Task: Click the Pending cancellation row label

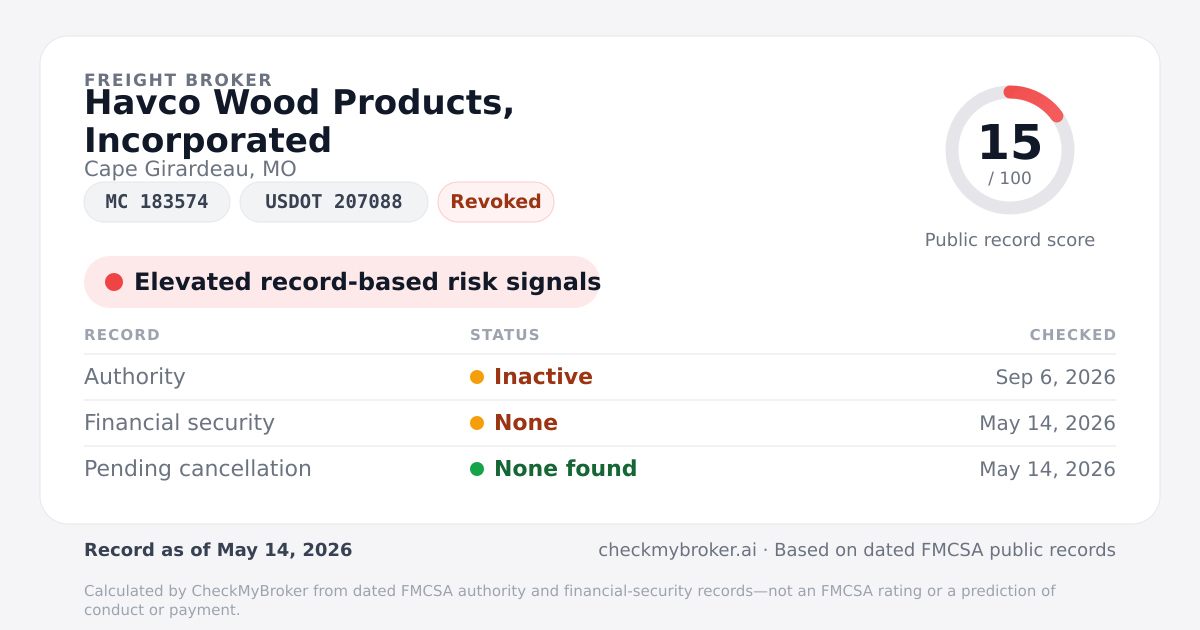Action: (x=198, y=469)
